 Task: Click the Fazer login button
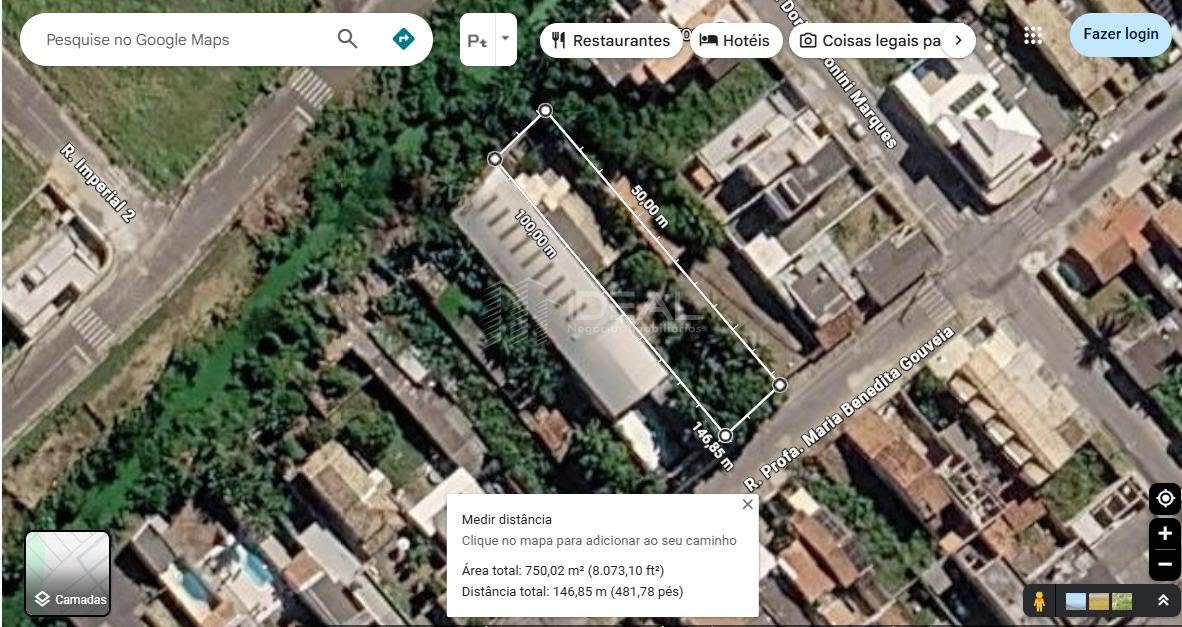pyautogui.click(x=1121, y=34)
